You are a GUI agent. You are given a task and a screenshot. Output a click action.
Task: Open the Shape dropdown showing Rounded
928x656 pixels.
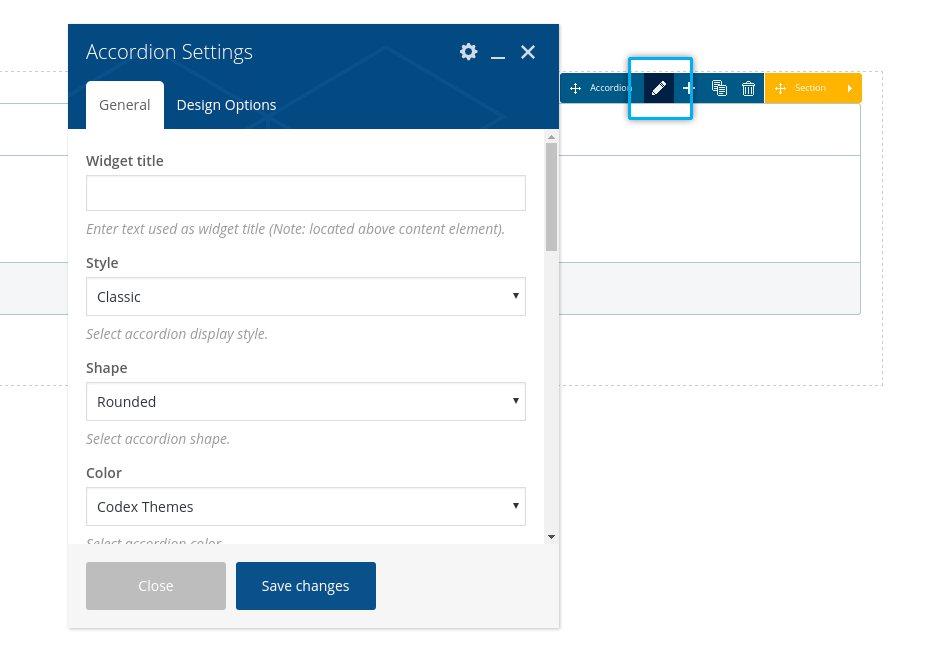tap(305, 402)
